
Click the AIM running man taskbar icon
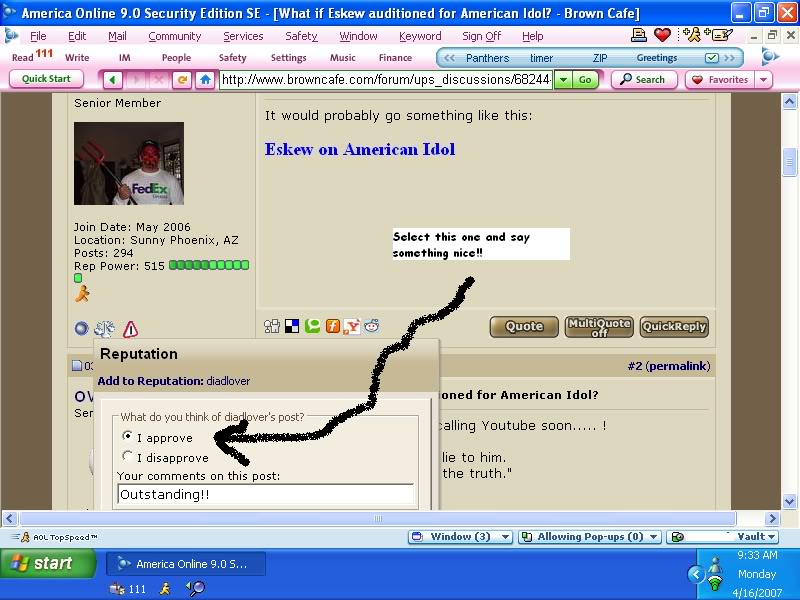164,589
